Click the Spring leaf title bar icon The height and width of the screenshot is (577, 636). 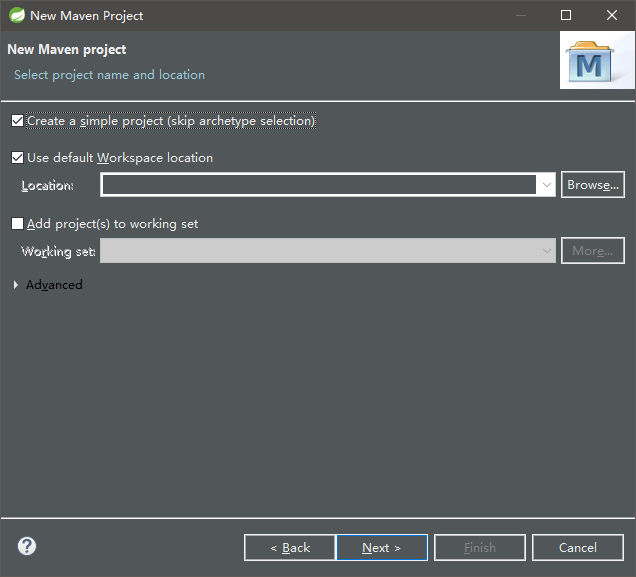tap(17, 15)
